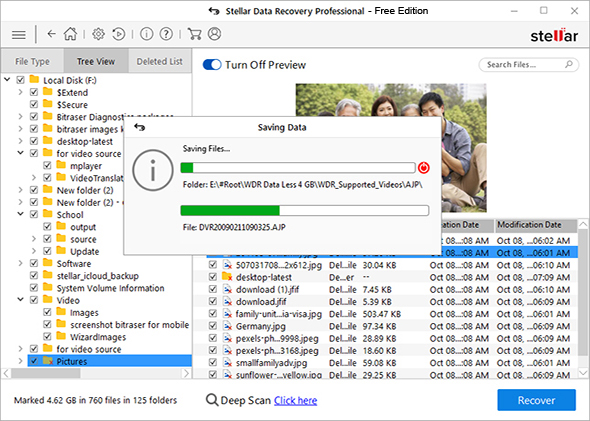The image size is (590, 421).
Task: Uncheck the download (1).jfif checkbox
Action: click(213, 289)
